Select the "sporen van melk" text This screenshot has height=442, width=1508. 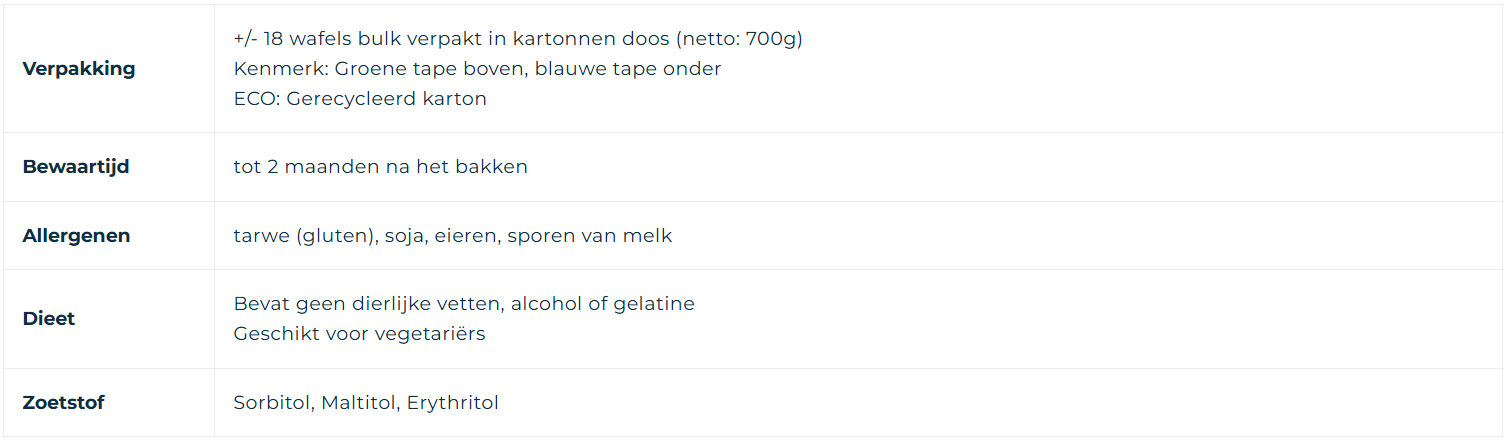click(590, 236)
